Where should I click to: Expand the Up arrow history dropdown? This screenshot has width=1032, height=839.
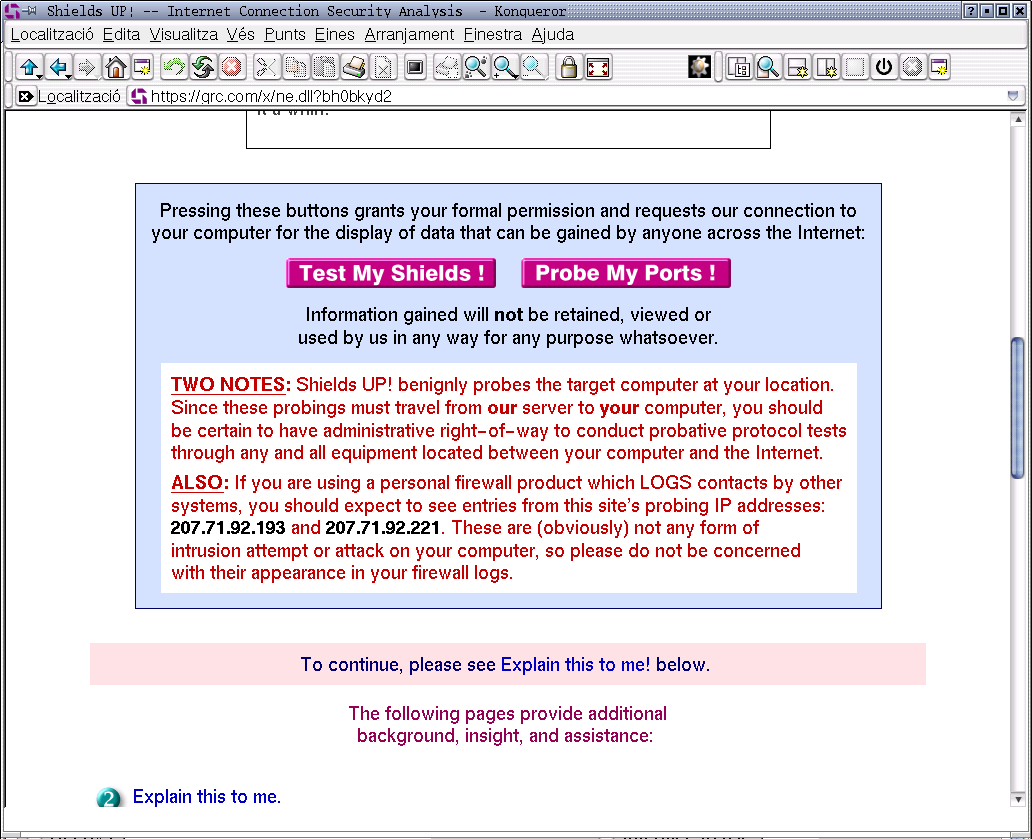[x=39, y=76]
